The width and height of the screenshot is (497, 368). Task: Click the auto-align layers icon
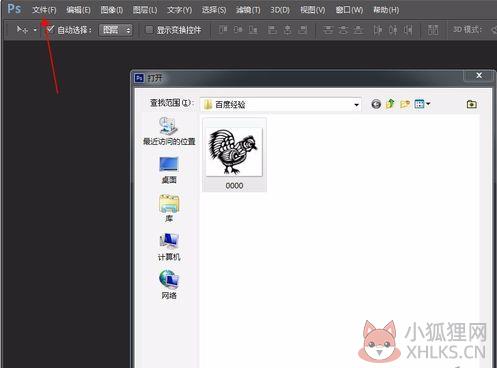(433, 30)
